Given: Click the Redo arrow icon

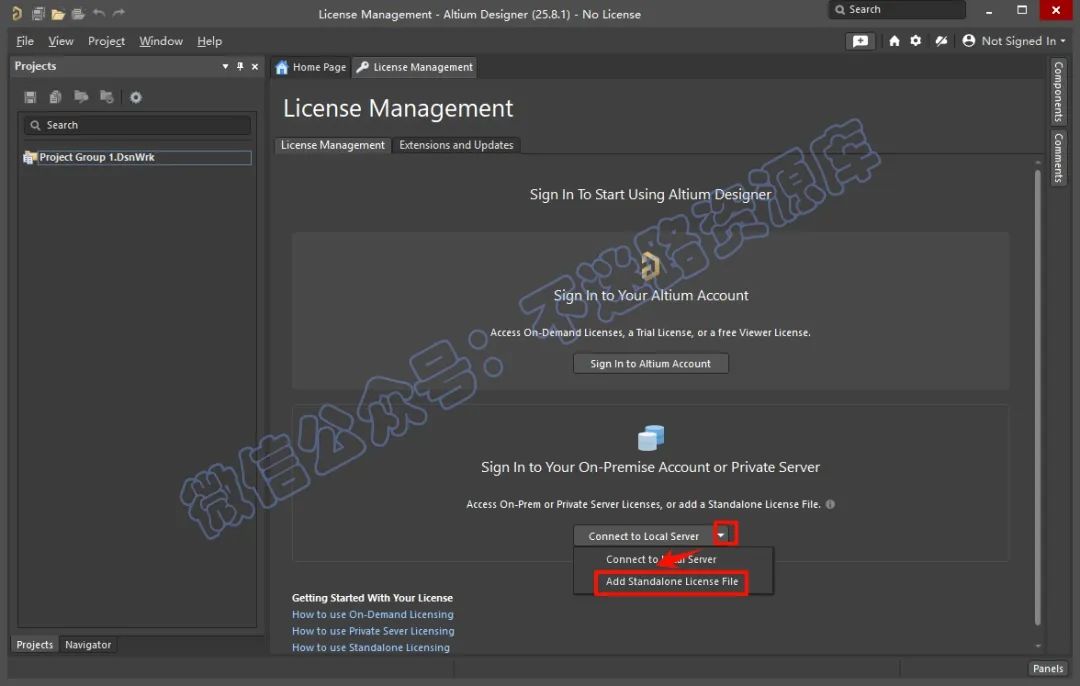Looking at the screenshot, I should tap(118, 13).
